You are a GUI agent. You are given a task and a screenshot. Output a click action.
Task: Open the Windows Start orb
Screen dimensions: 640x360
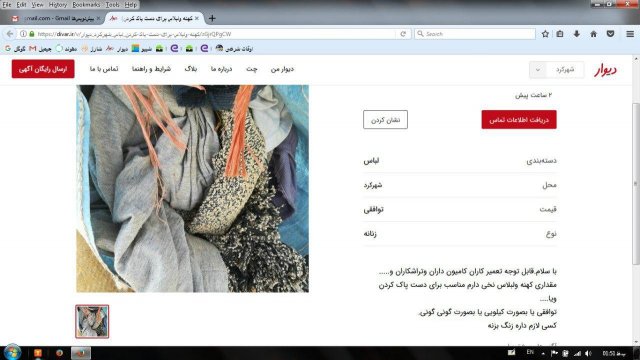coord(12,352)
